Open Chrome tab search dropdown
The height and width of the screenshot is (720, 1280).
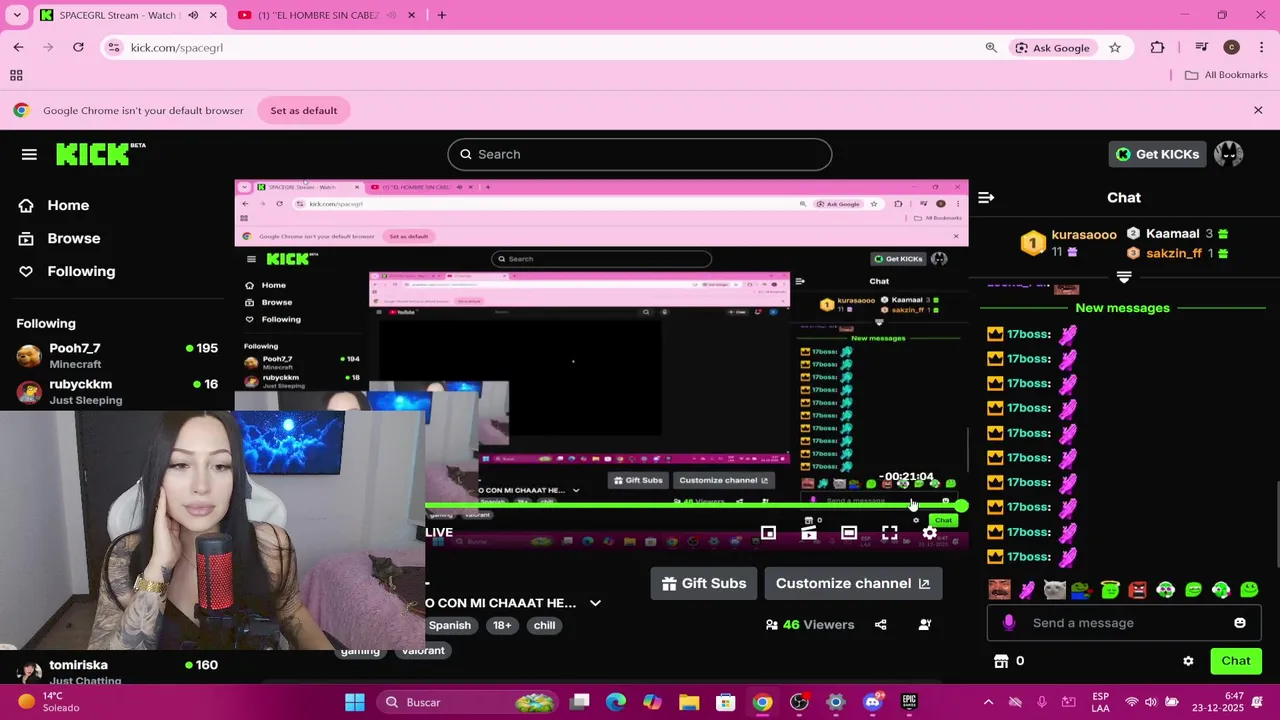[x=16, y=15]
